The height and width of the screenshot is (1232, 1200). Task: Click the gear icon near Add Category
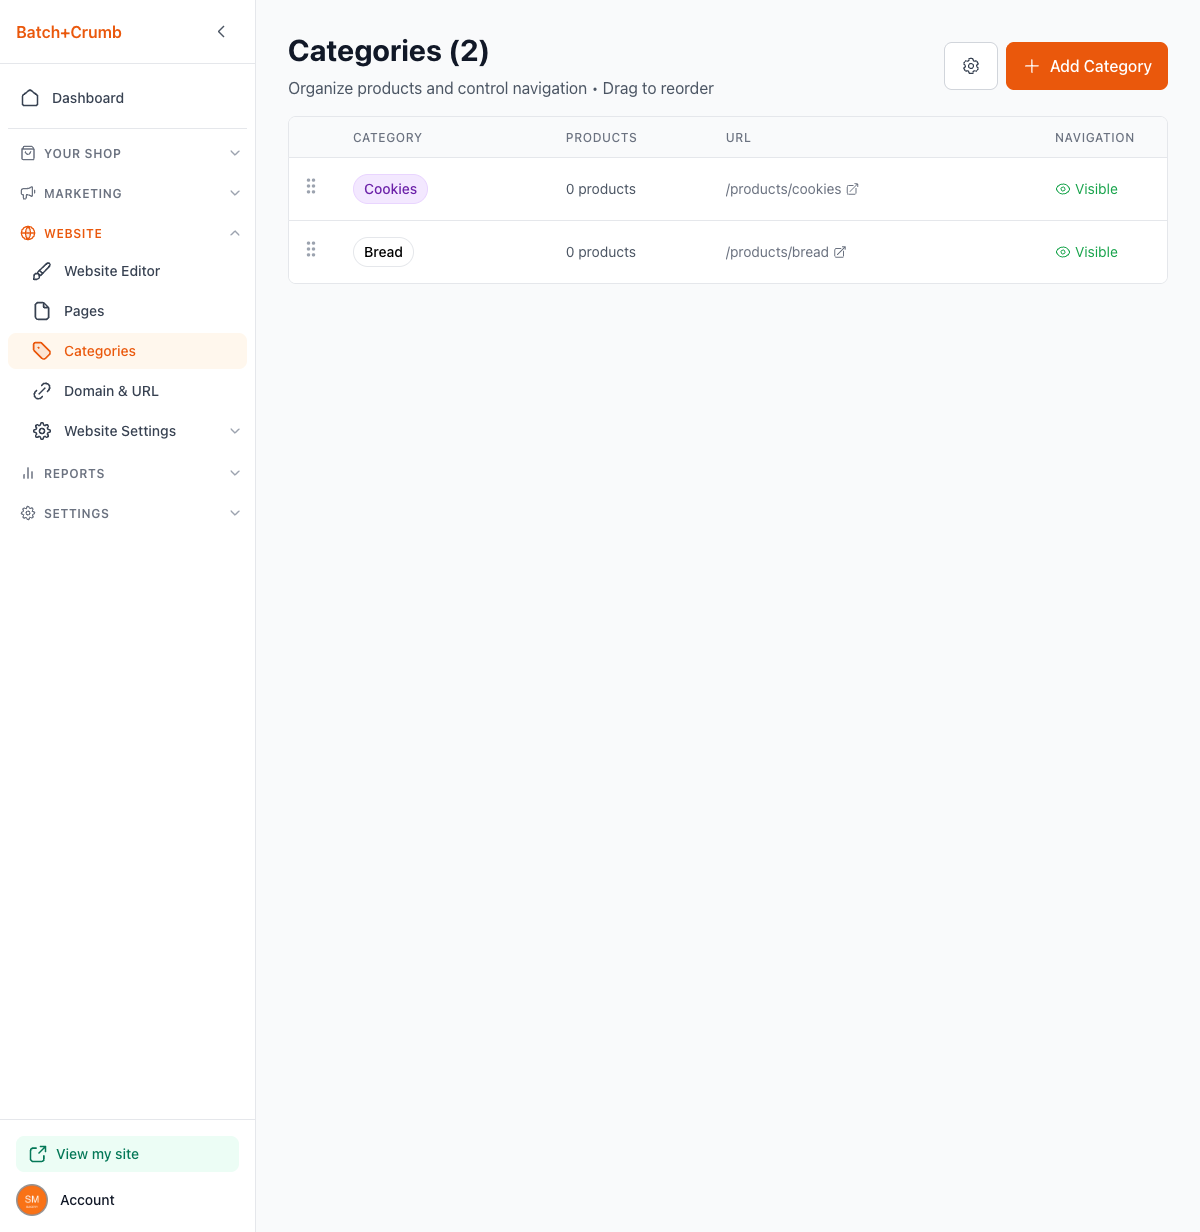(x=970, y=65)
